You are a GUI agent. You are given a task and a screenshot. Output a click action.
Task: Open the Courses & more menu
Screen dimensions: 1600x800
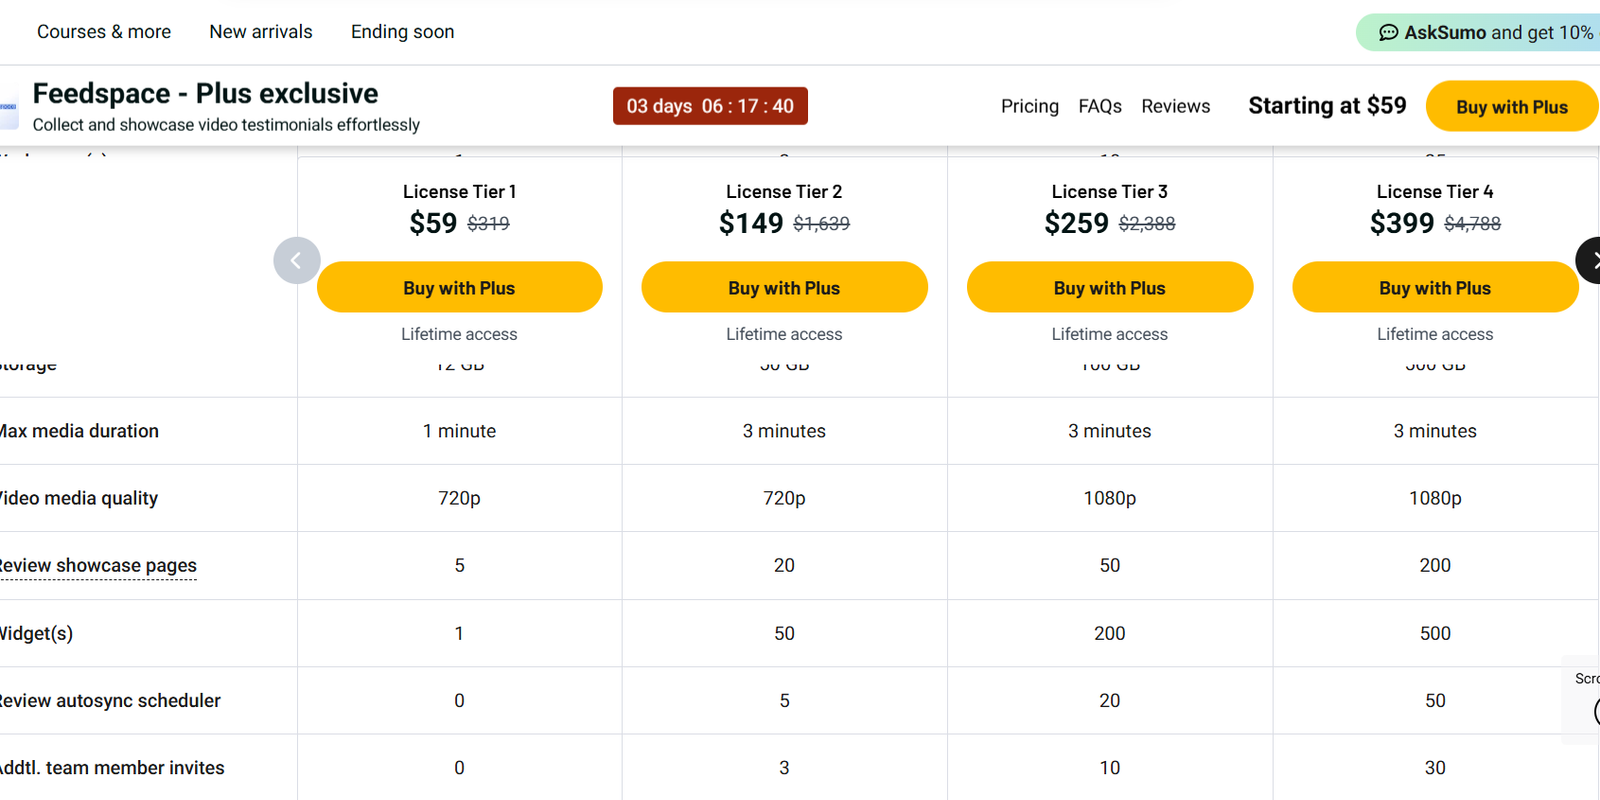pos(104,32)
